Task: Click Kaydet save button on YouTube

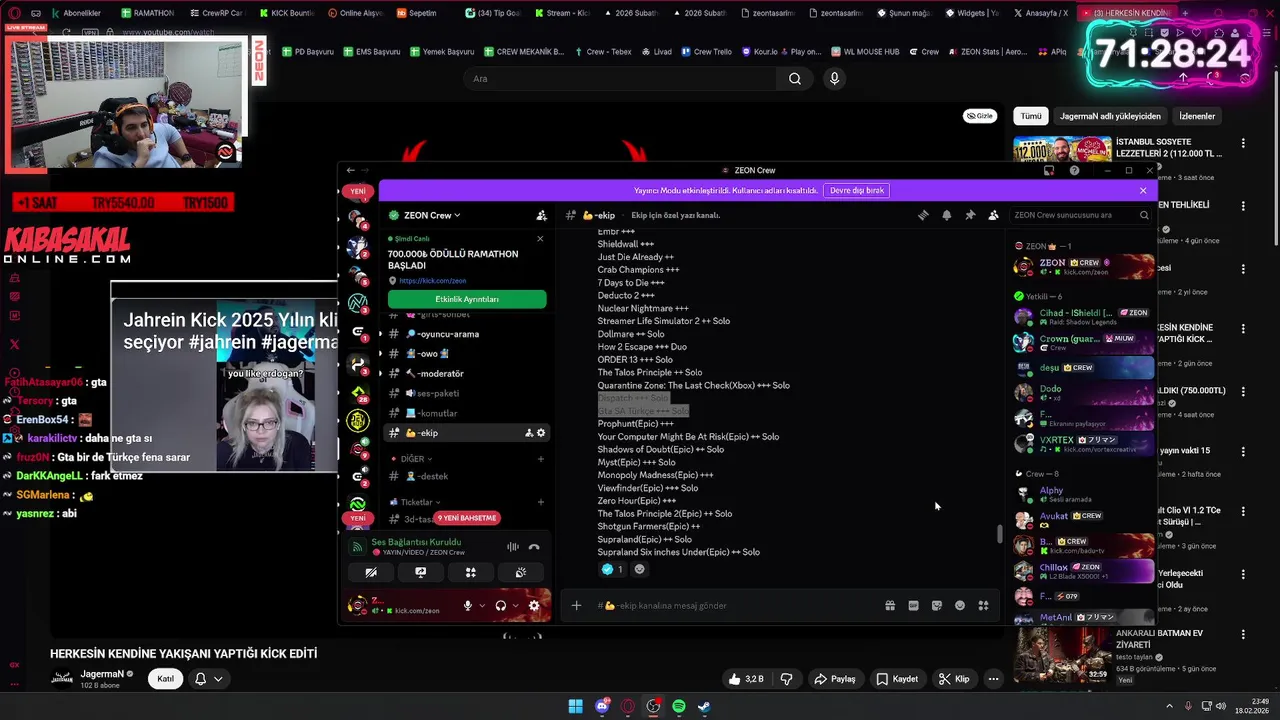Action: (897, 679)
